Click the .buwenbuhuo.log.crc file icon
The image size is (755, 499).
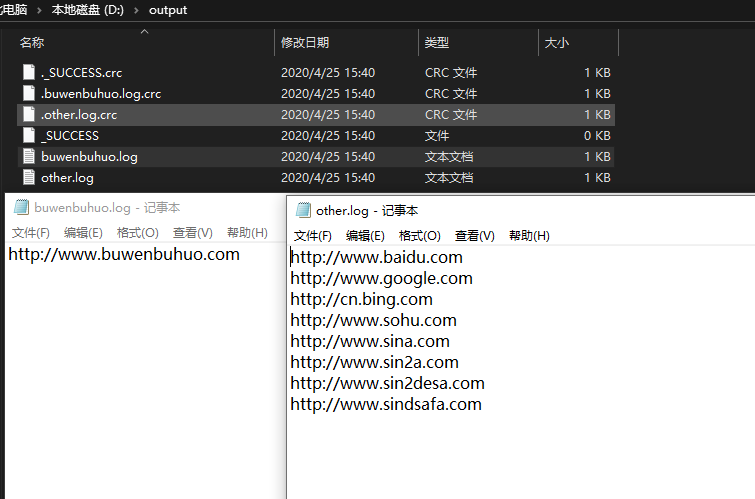tap(29, 93)
